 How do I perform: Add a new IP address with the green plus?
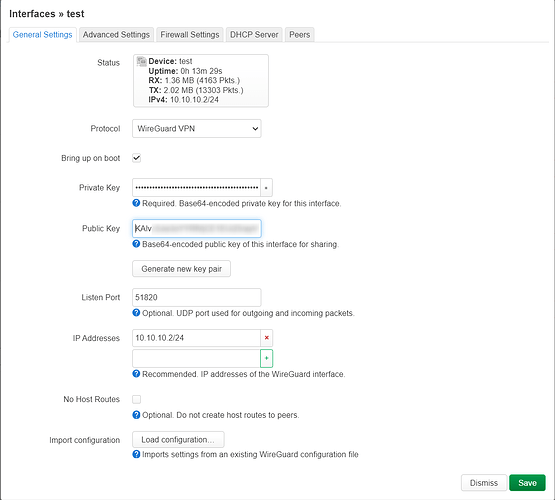pyautogui.click(x=267, y=358)
